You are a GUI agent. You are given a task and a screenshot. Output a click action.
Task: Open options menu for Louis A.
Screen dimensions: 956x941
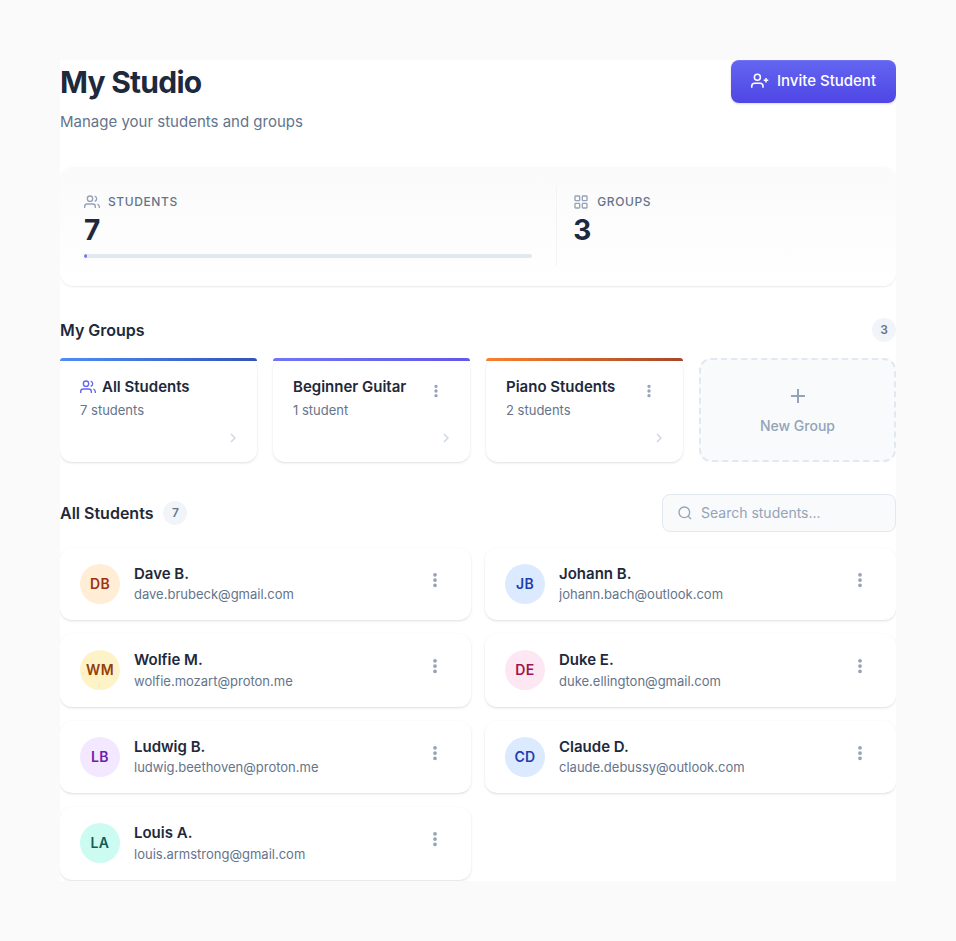tap(435, 839)
